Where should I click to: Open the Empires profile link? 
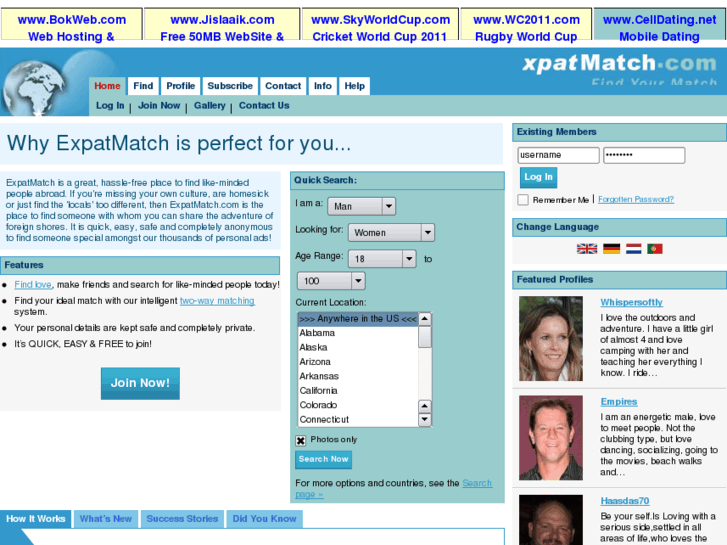(619, 402)
